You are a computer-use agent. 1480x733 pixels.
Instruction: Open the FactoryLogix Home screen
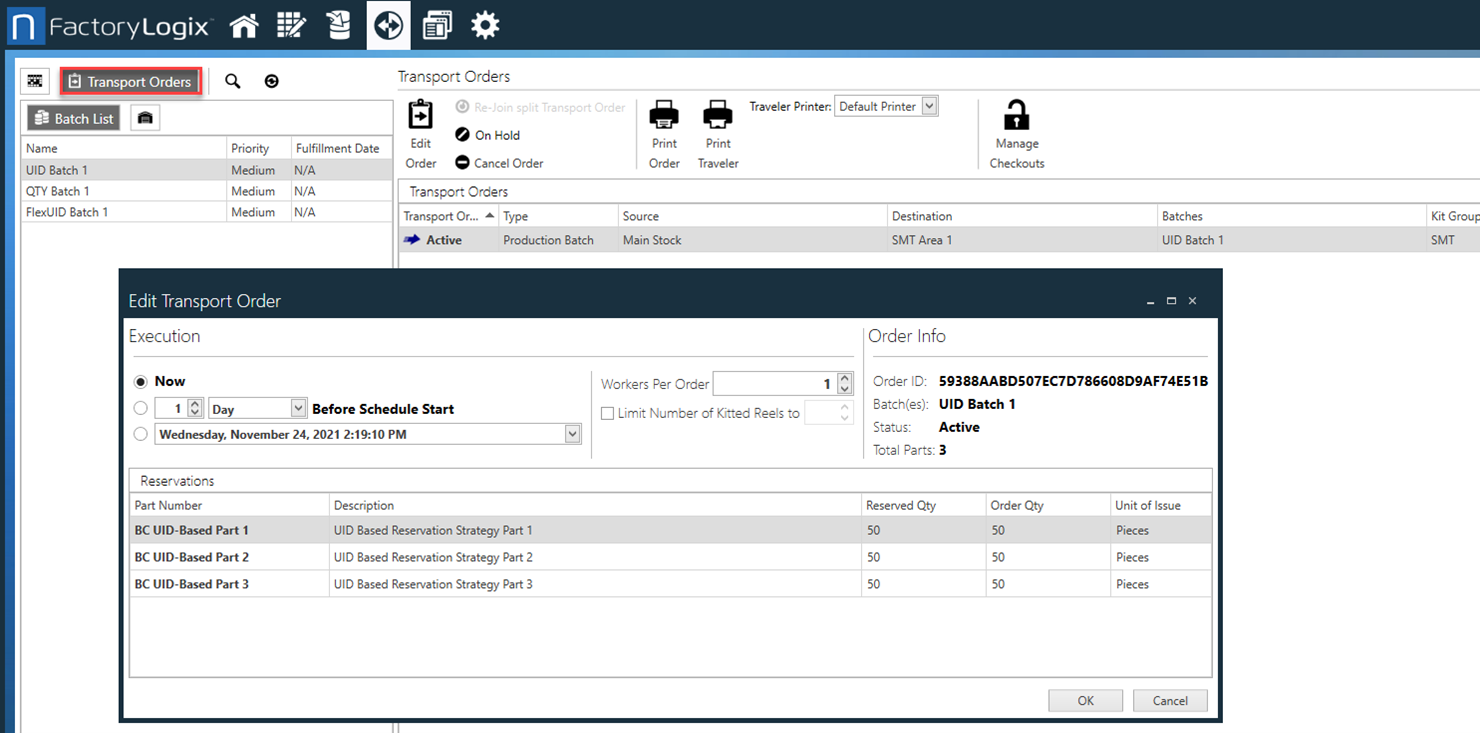[x=243, y=25]
